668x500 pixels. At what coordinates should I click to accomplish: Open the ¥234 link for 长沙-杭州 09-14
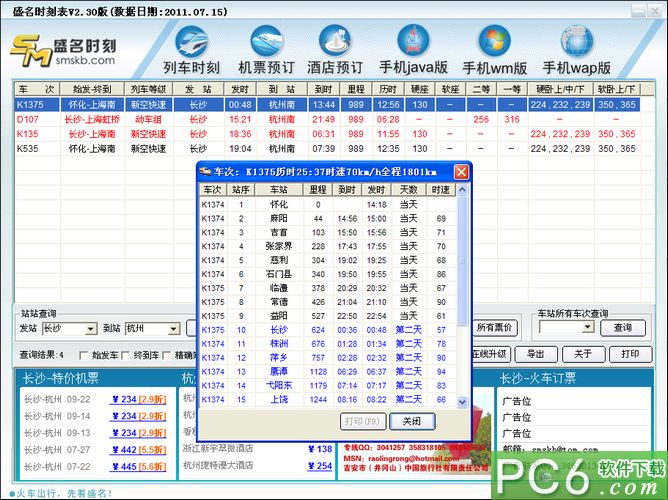(x=138, y=416)
